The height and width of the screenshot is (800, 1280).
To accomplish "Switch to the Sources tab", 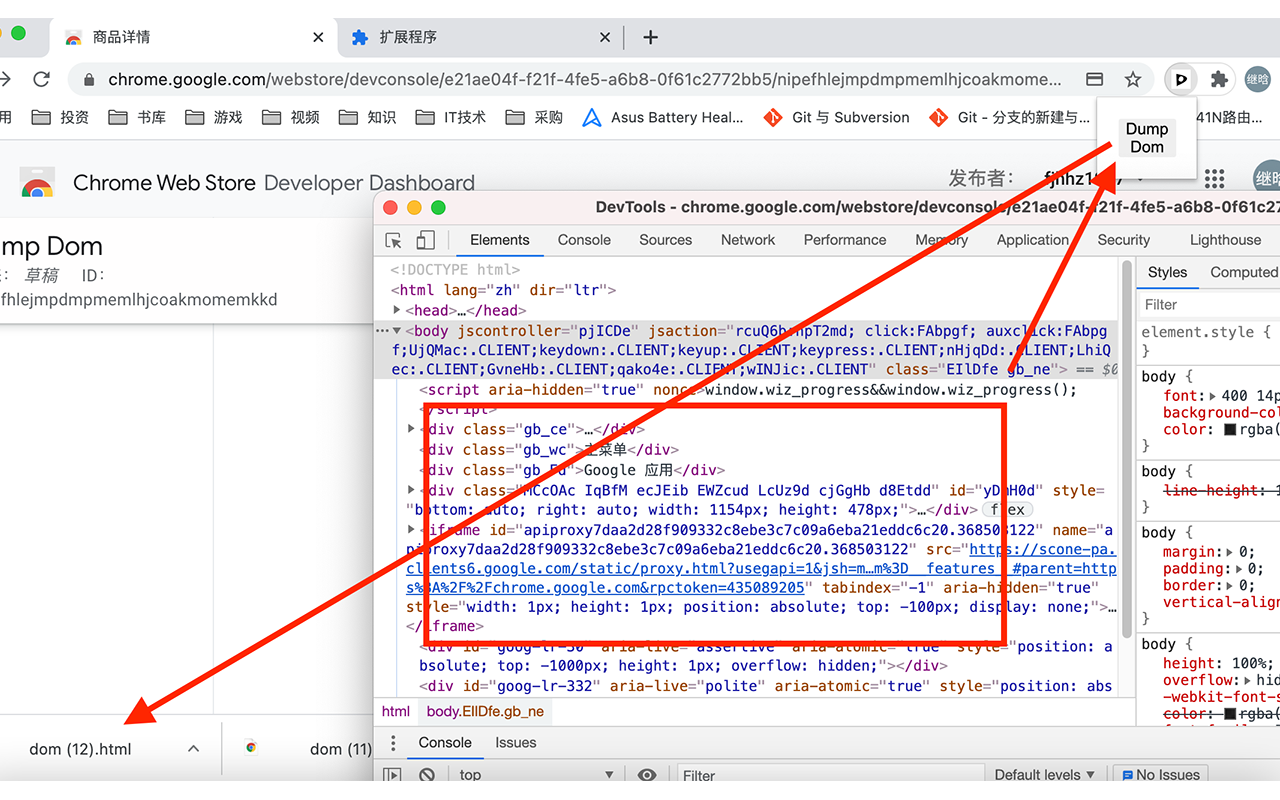I will click(x=665, y=240).
